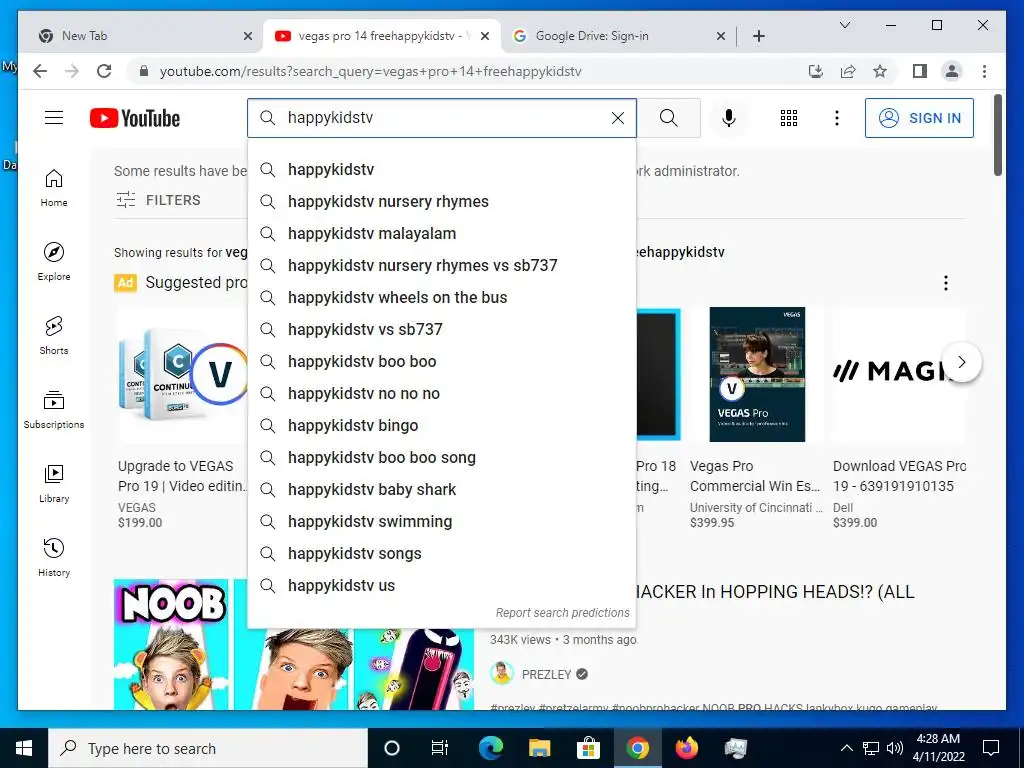This screenshot has width=1024, height=768.
Task: Open the Explore sidebar item
Action: (54, 262)
